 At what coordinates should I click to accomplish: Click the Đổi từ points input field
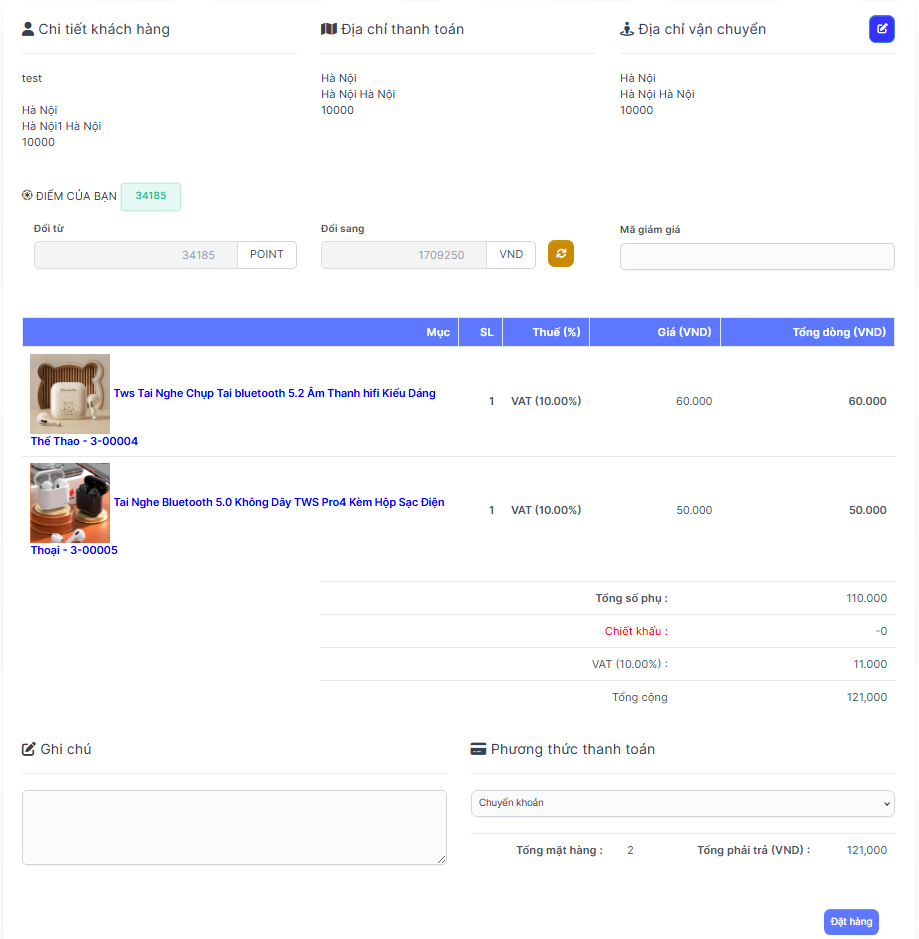(135, 255)
